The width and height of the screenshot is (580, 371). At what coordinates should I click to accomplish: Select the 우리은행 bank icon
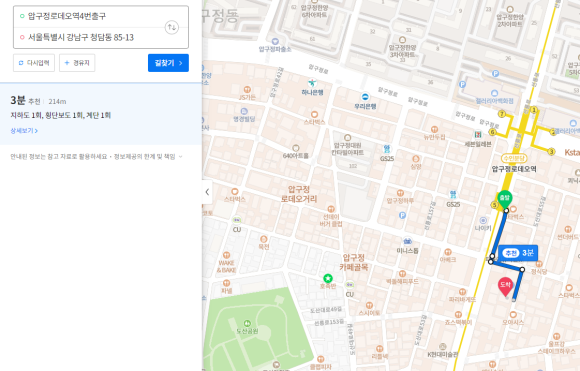(x=365, y=97)
